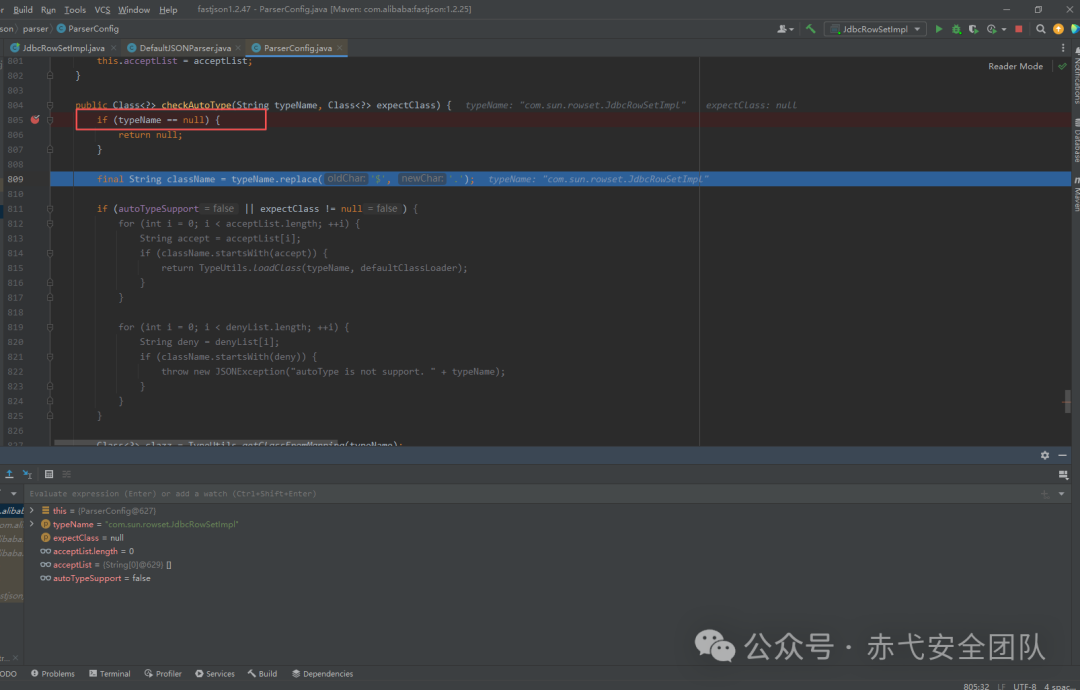The image size is (1080, 690).
Task: Click the editor scrollbar error stripe marker
Action: tap(1067, 400)
